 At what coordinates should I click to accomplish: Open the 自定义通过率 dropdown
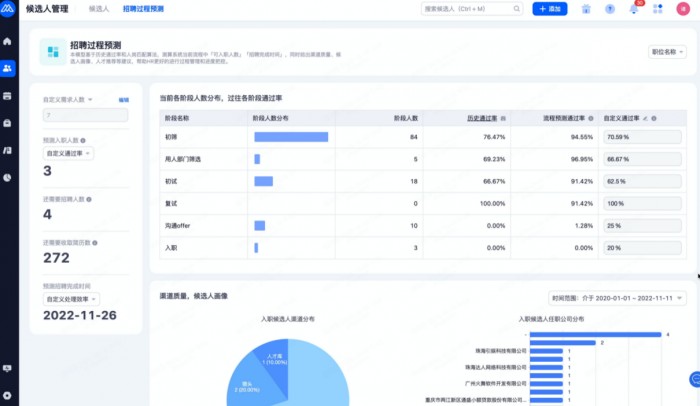click(68, 153)
